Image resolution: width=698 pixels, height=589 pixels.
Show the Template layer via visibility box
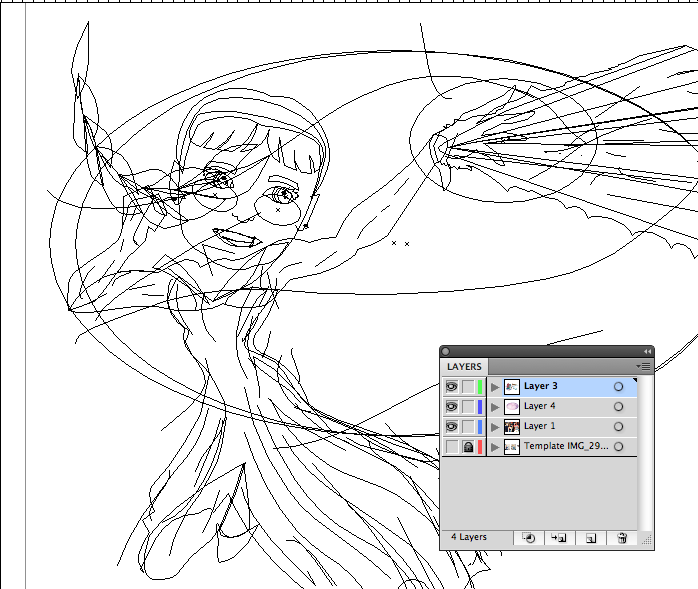point(451,447)
